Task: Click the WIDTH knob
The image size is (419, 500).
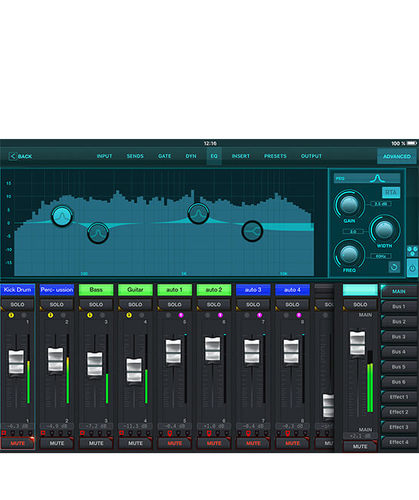Action: coord(384,229)
